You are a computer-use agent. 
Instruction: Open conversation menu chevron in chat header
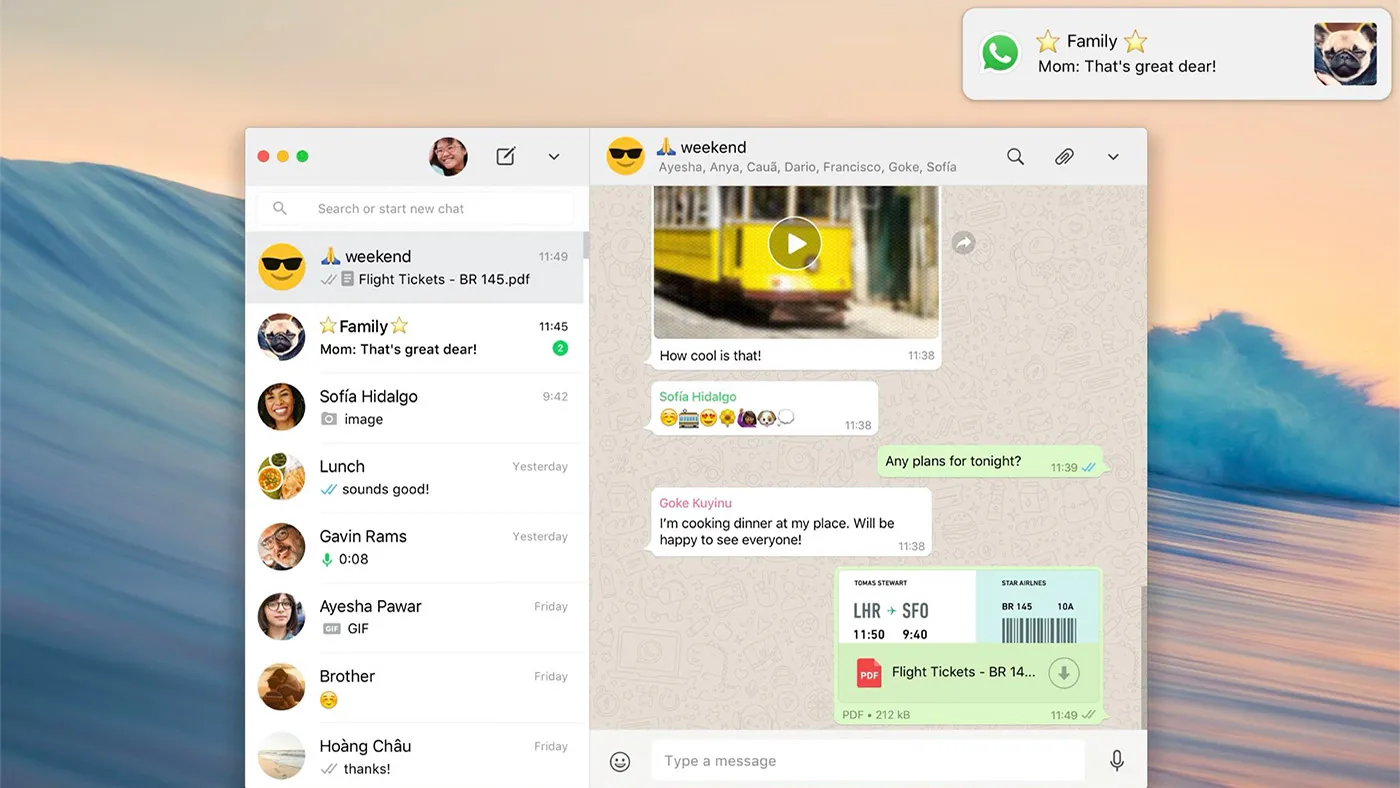pos(1113,157)
